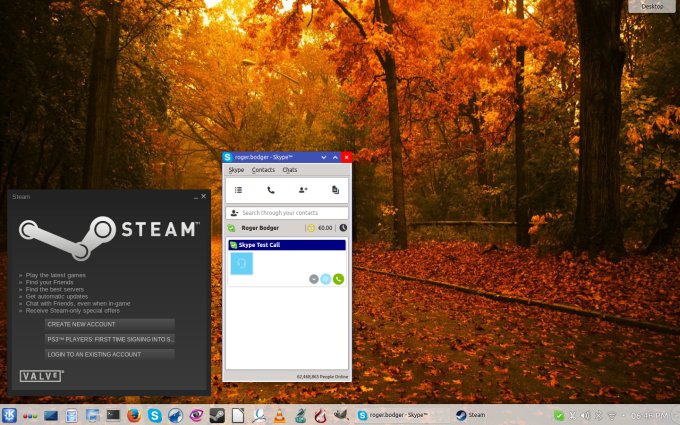This screenshot has height=425, width=680.
Task: Open the network wifi tray icon
Action: point(612,416)
